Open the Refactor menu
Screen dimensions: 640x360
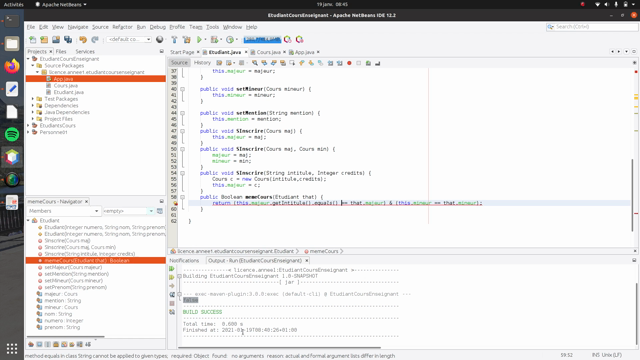pyautogui.click(x=122, y=27)
